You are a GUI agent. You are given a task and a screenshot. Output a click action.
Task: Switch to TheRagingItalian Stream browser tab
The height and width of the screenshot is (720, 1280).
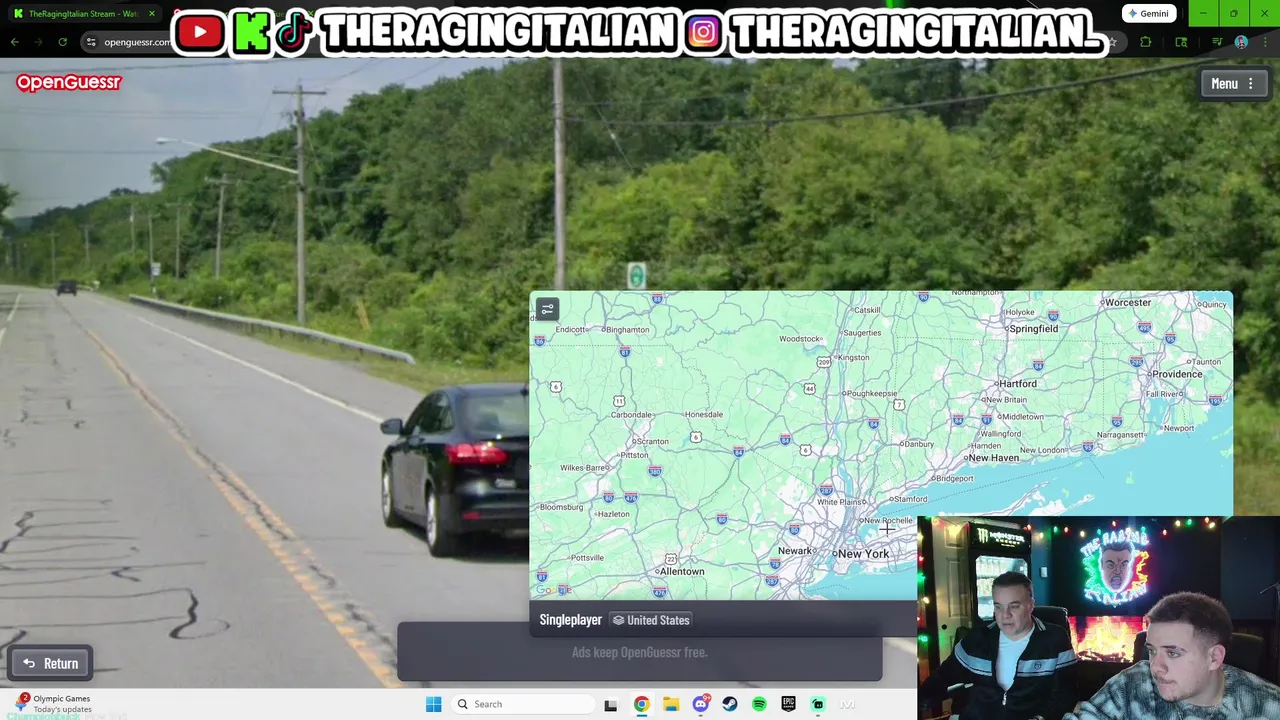click(x=82, y=14)
